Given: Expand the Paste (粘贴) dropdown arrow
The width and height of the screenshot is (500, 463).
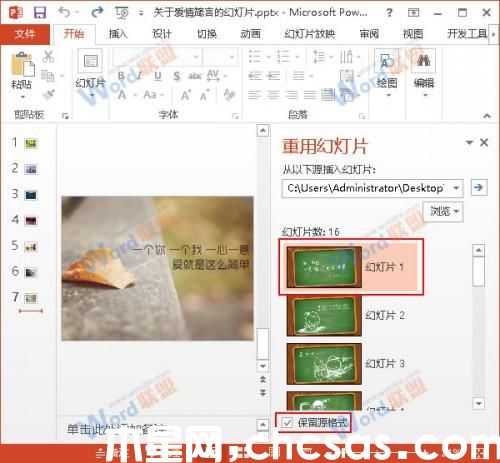Looking at the screenshot, I should (x=23, y=97).
